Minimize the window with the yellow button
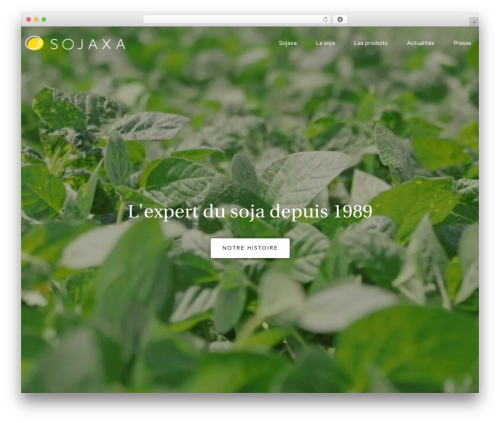The image size is (500, 423). tap(36, 20)
